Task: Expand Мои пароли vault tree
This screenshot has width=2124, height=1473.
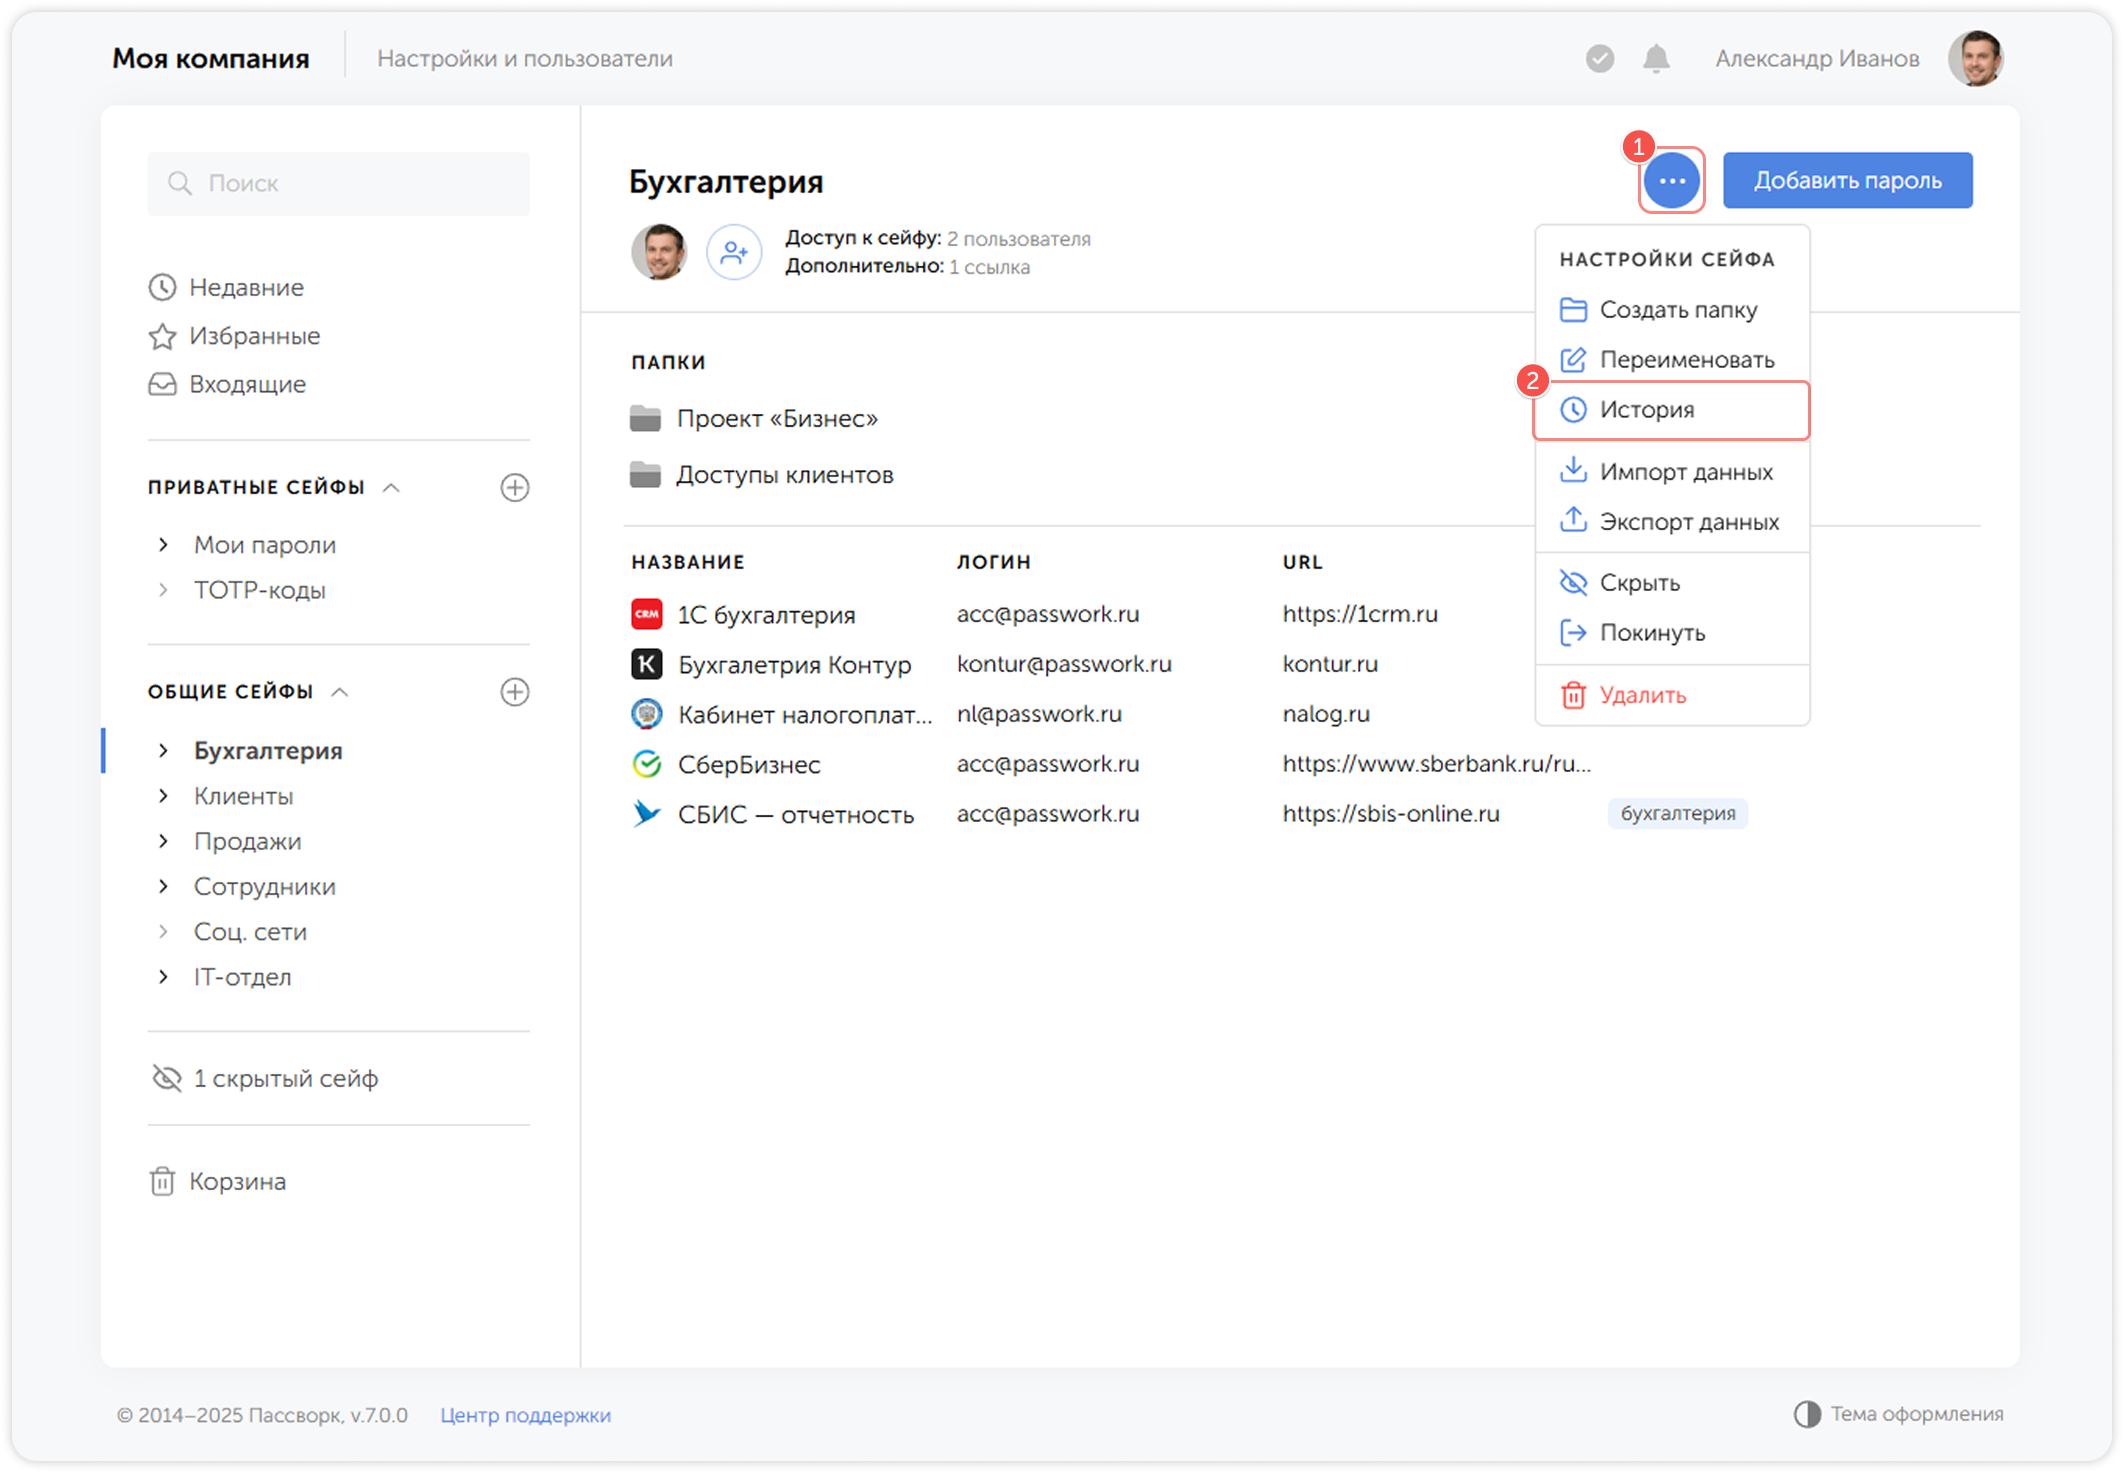Action: tap(163, 545)
